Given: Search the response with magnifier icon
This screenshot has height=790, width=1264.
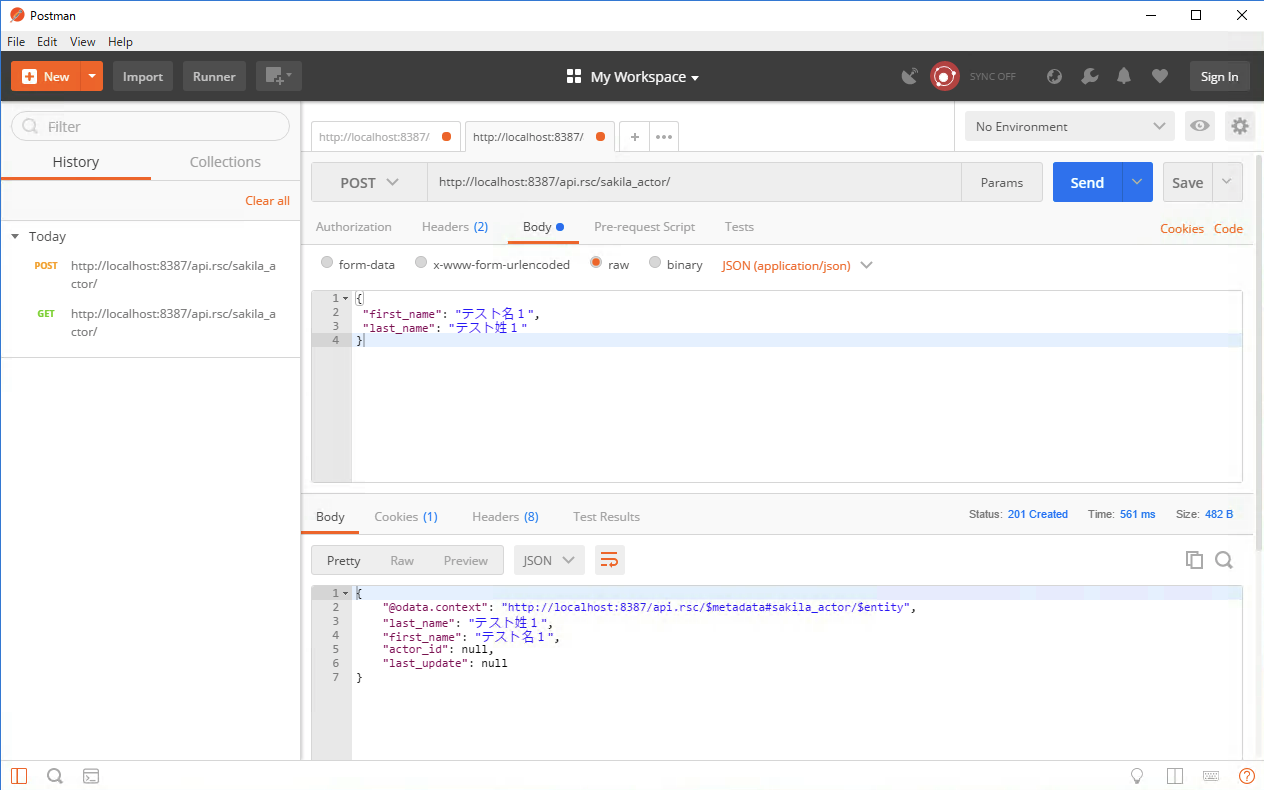Looking at the screenshot, I should (x=1223, y=560).
